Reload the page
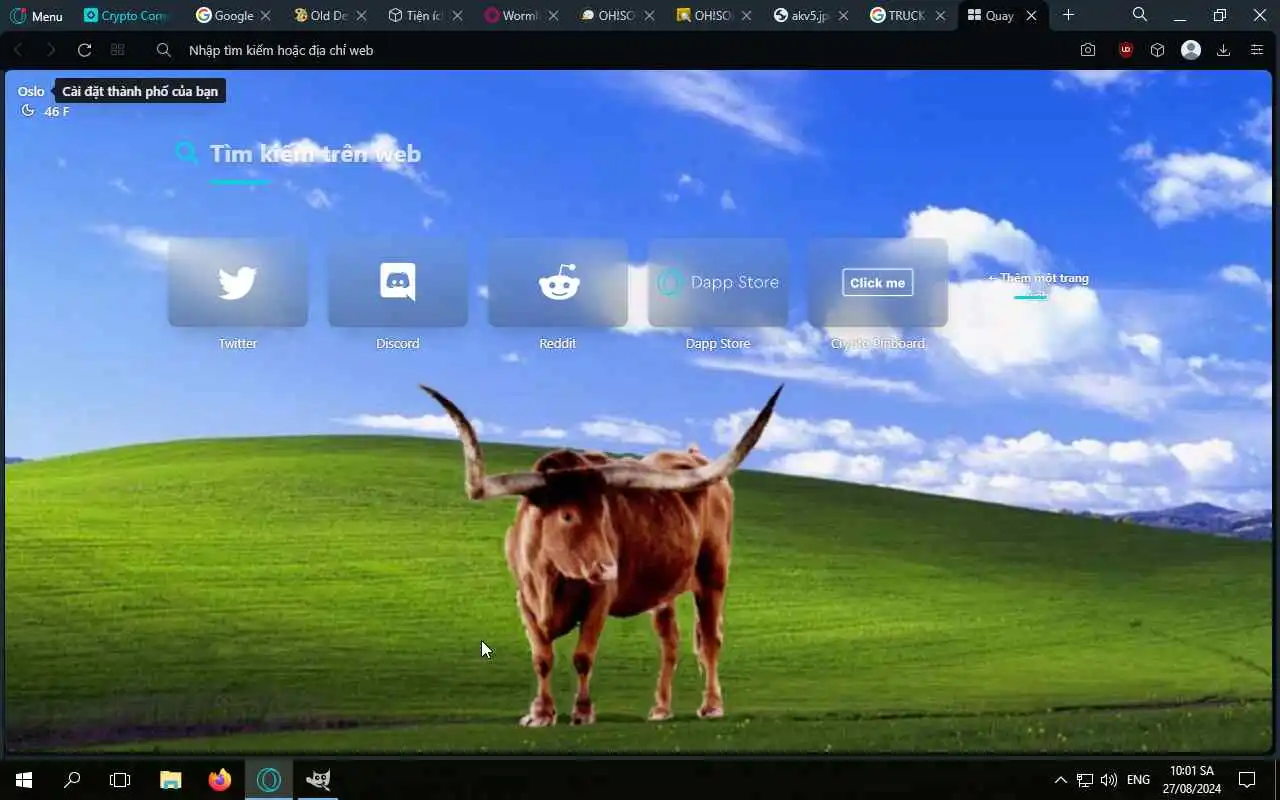This screenshot has width=1280, height=800. (84, 50)
